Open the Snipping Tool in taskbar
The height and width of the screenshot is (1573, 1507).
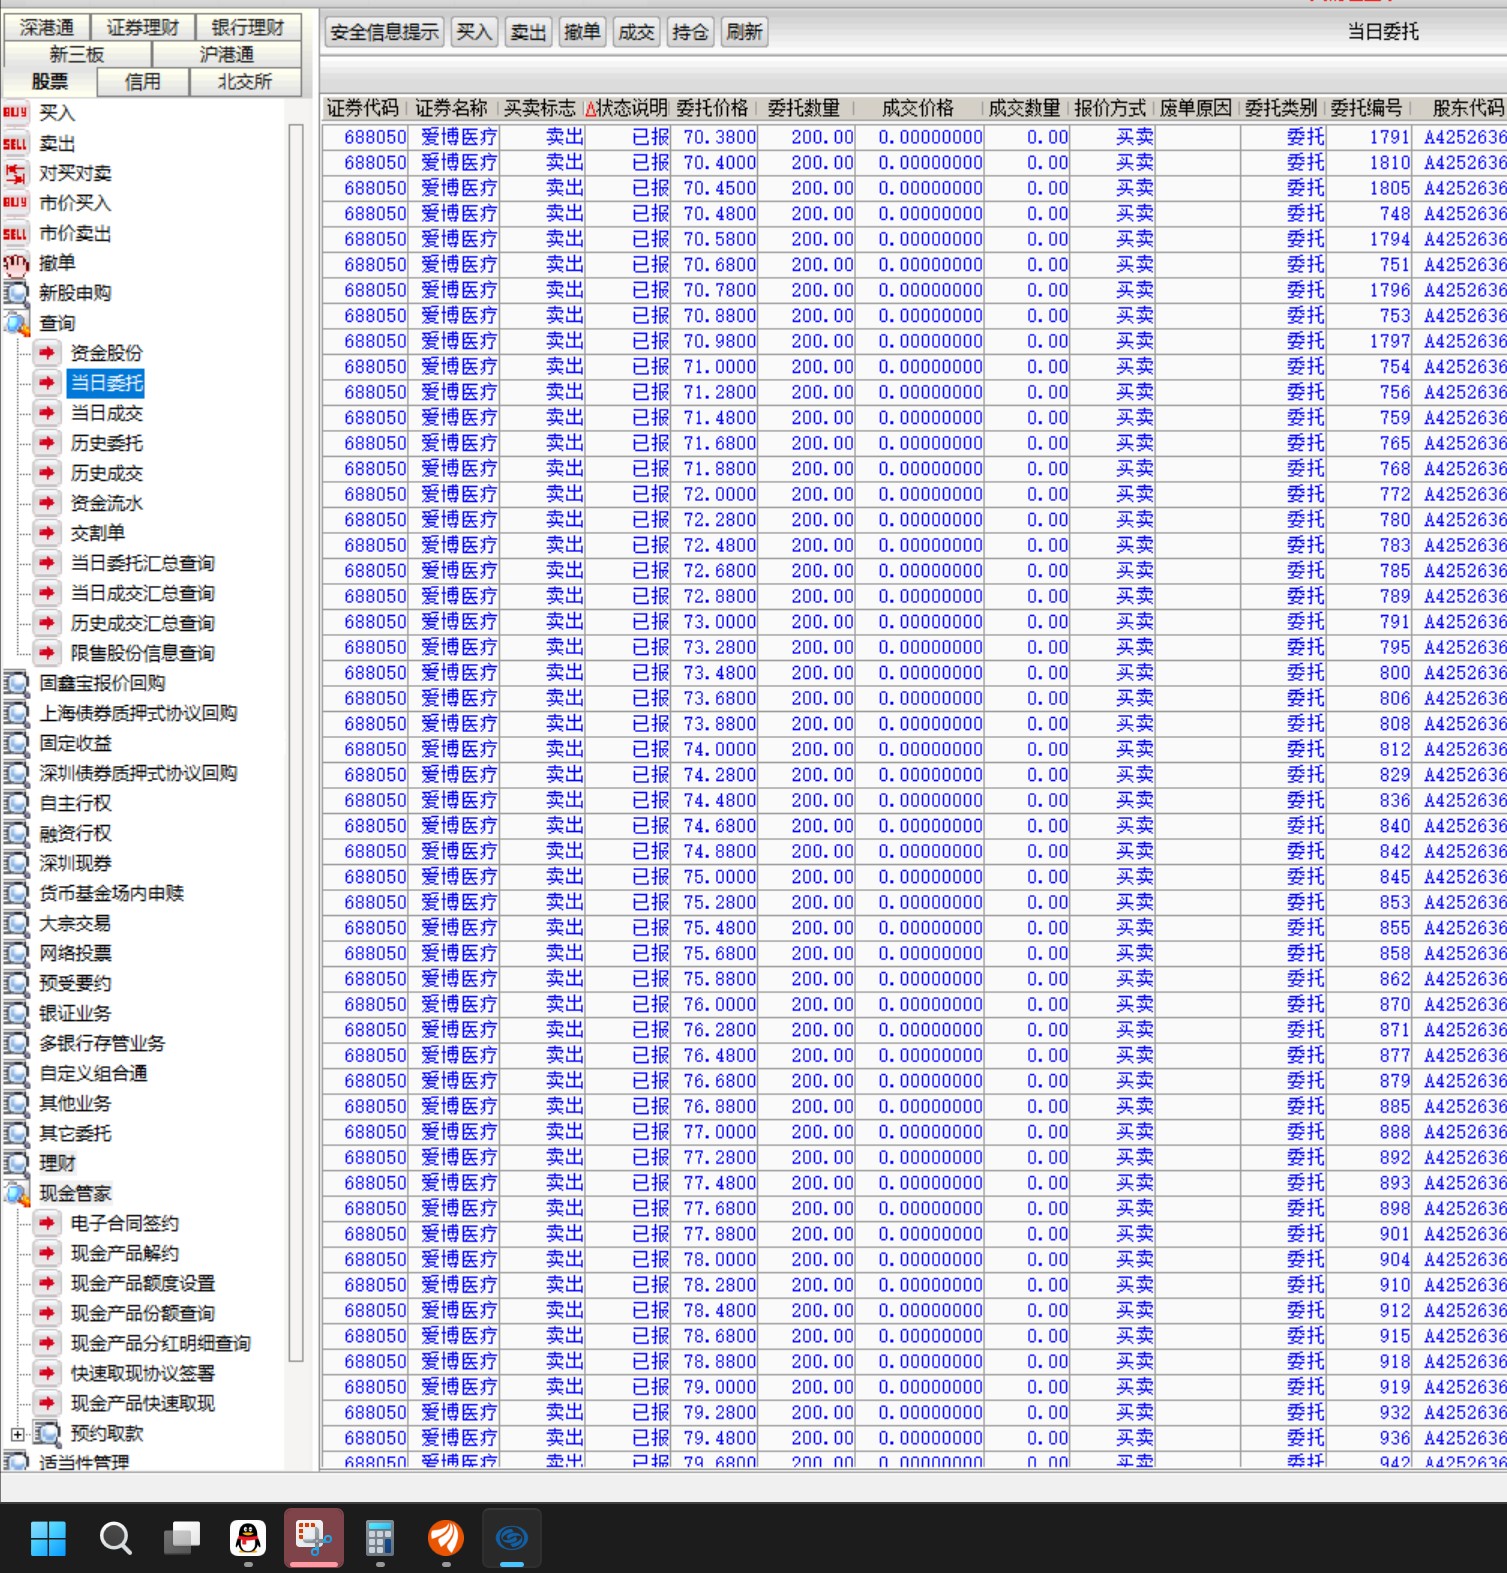pos(314,1538)
